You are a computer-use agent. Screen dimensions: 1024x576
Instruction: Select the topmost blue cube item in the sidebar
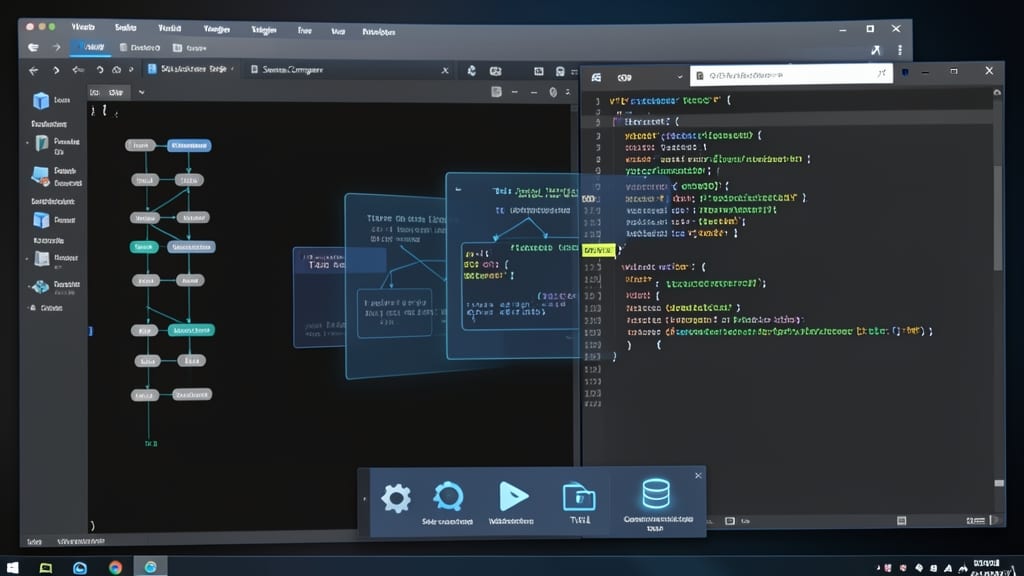click(41, 100)
